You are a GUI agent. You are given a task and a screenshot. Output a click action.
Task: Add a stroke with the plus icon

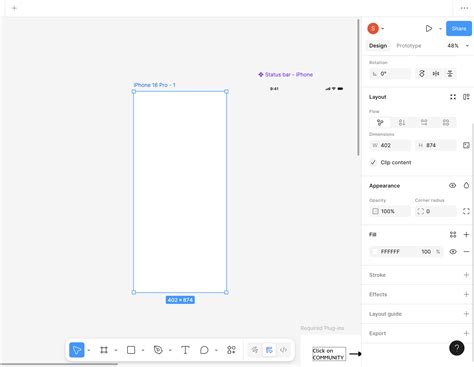click(x=466, y=275)
